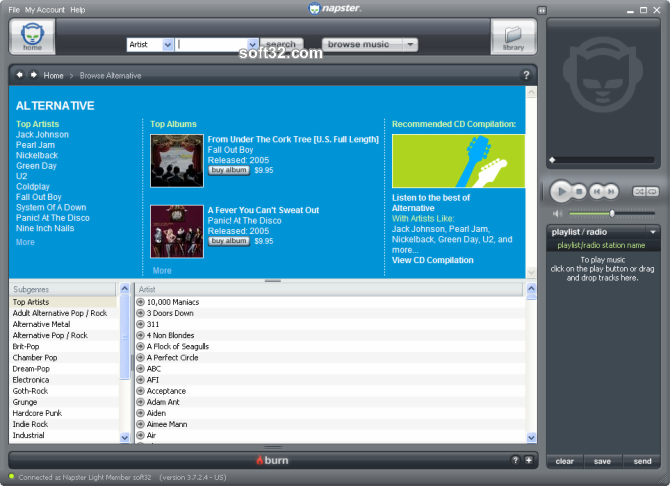Open search text history dropdown arrow
Viewport: 670px width, 486px height.
pyautogui.click(x=253, y=44)
